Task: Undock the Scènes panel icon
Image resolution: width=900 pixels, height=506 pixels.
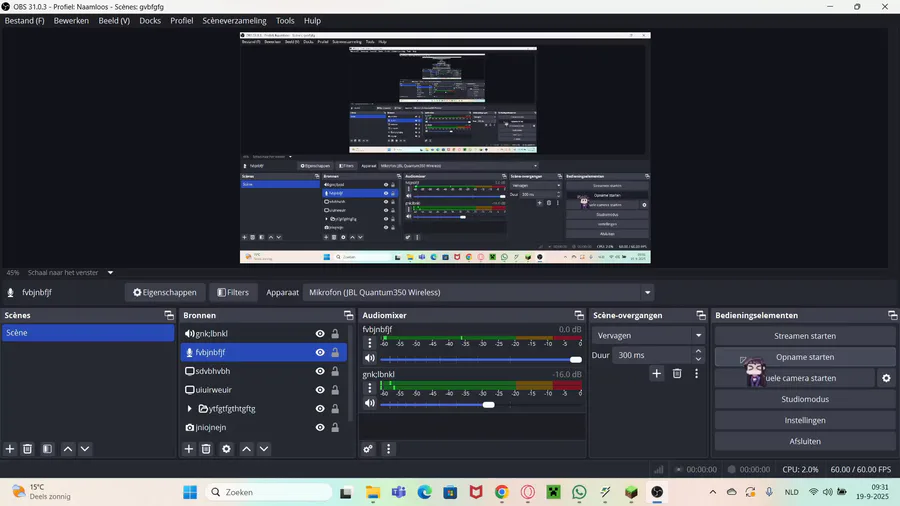Action: [169, 315]
